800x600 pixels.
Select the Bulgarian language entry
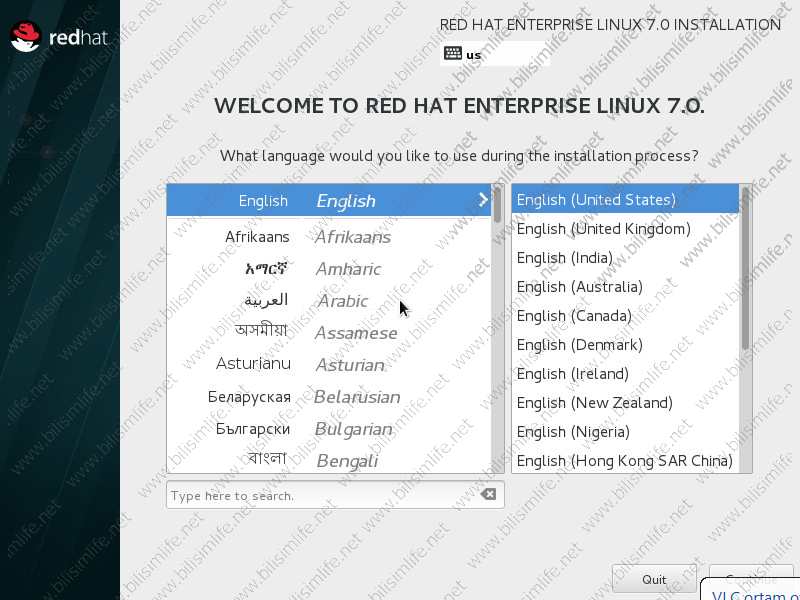328,429
